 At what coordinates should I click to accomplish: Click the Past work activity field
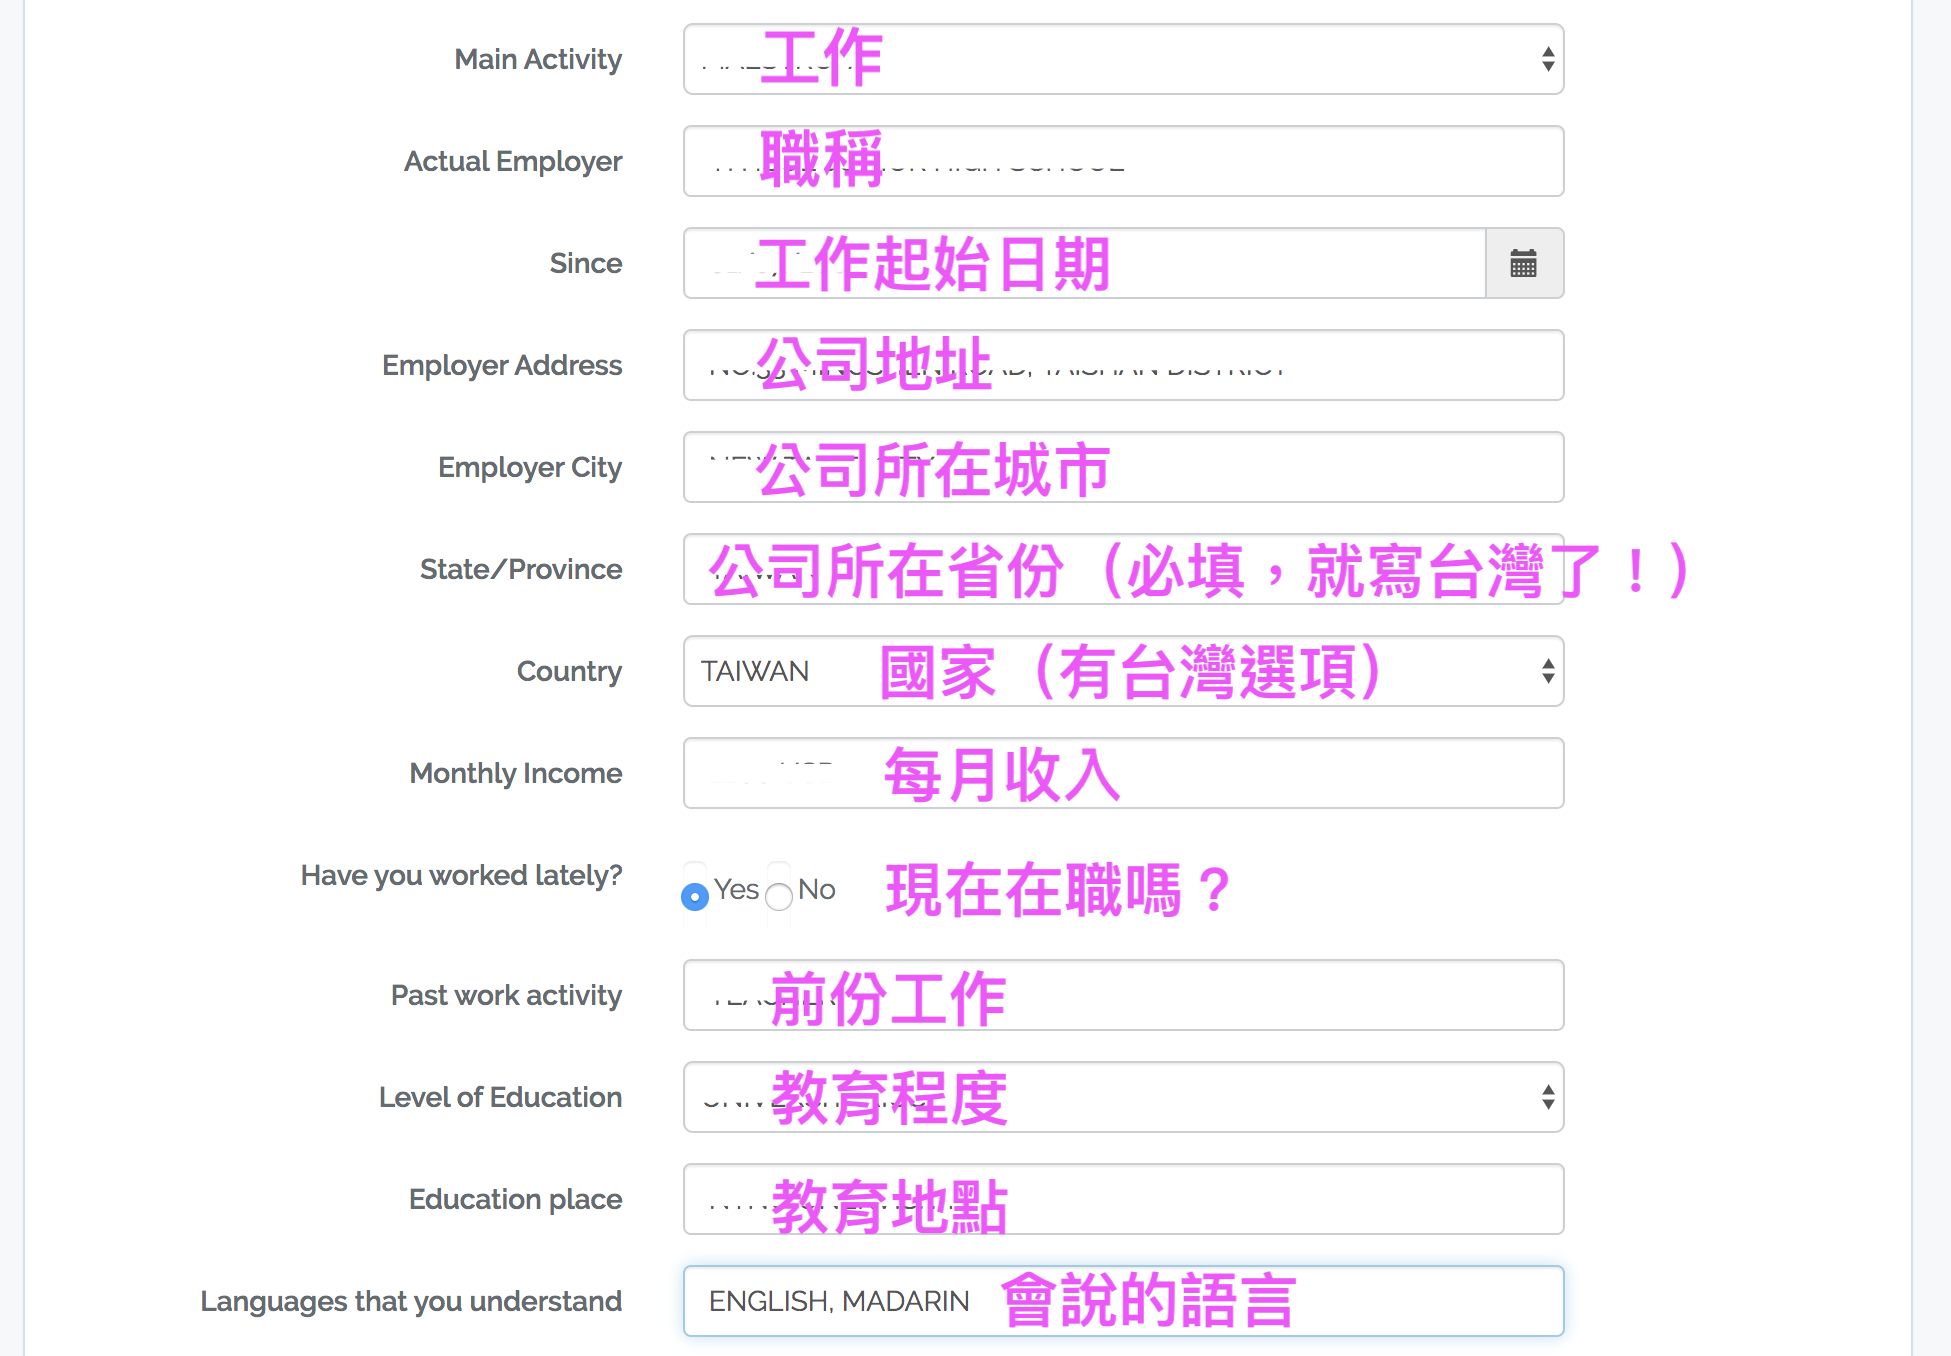click(1123, 996)
